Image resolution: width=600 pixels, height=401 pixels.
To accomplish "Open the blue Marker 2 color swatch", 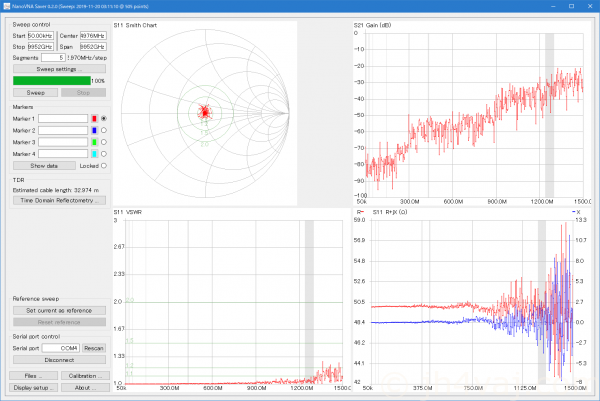I will [x=94, y=130].
